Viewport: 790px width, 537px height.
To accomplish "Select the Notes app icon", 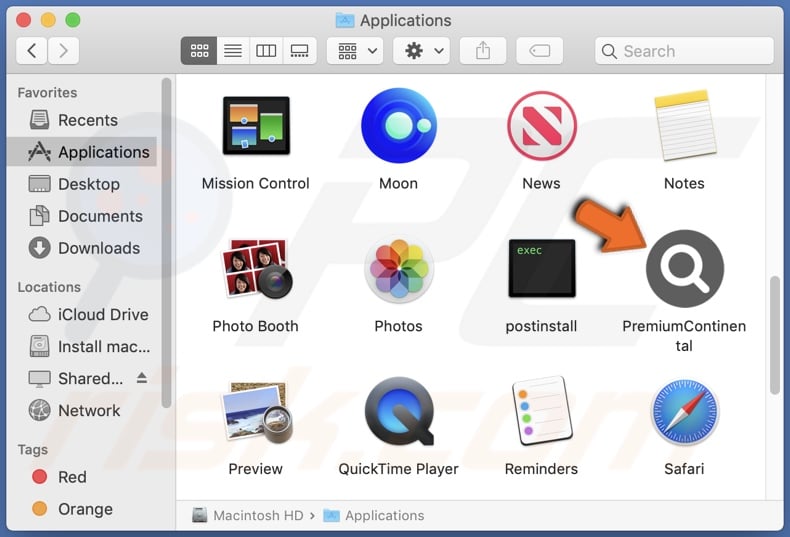I will click(684, 125).
